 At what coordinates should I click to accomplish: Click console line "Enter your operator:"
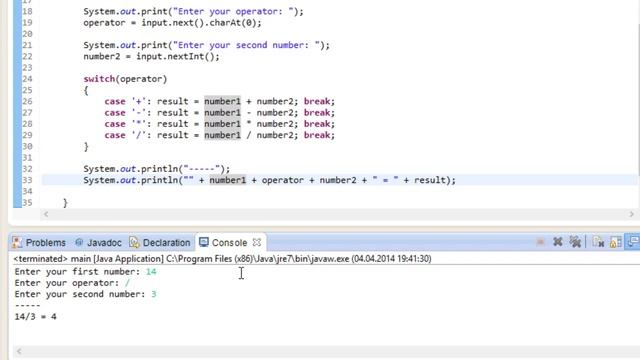click(67, 283)
